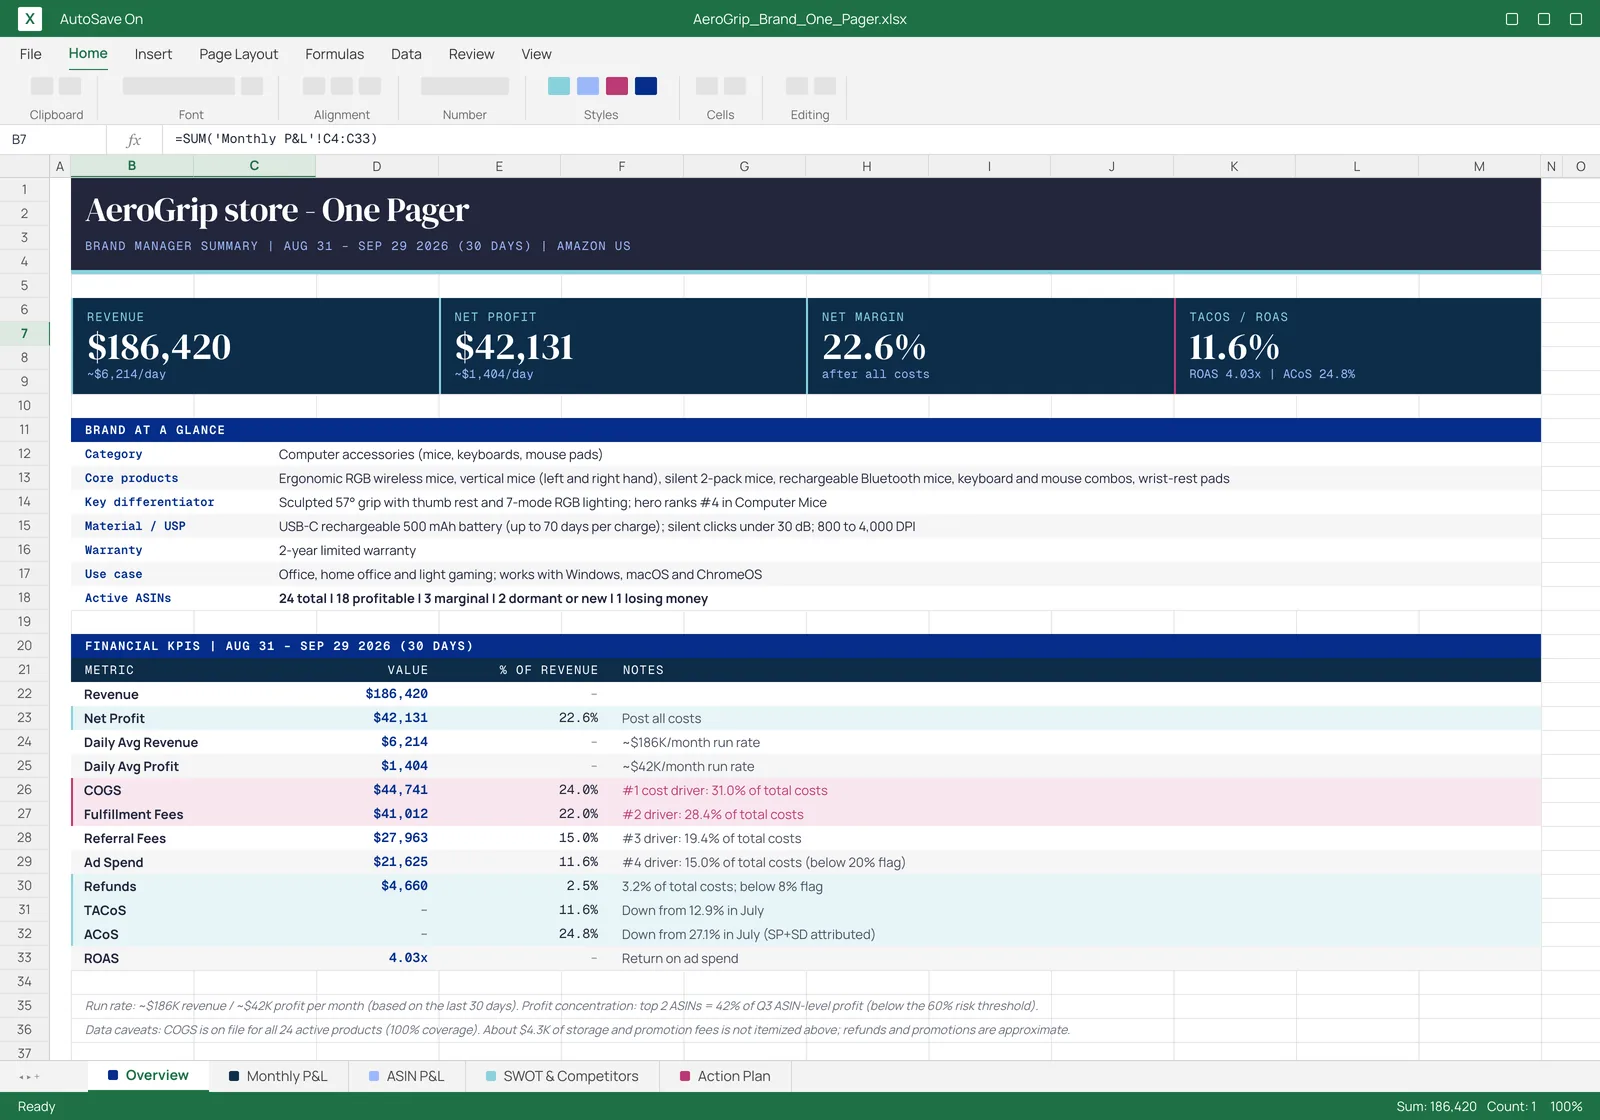Screen dimensions: 1600x1120
Task: Select the dark navy style swatch
Action: click(646, 86)
